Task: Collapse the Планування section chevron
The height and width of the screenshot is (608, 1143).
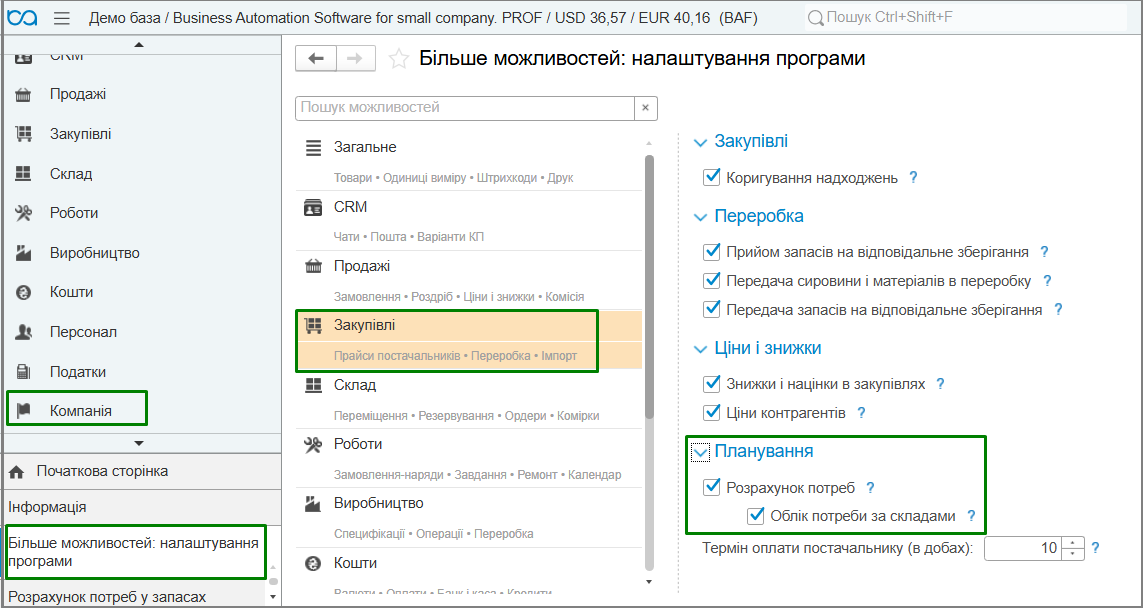Action: (x=701, y=453)
